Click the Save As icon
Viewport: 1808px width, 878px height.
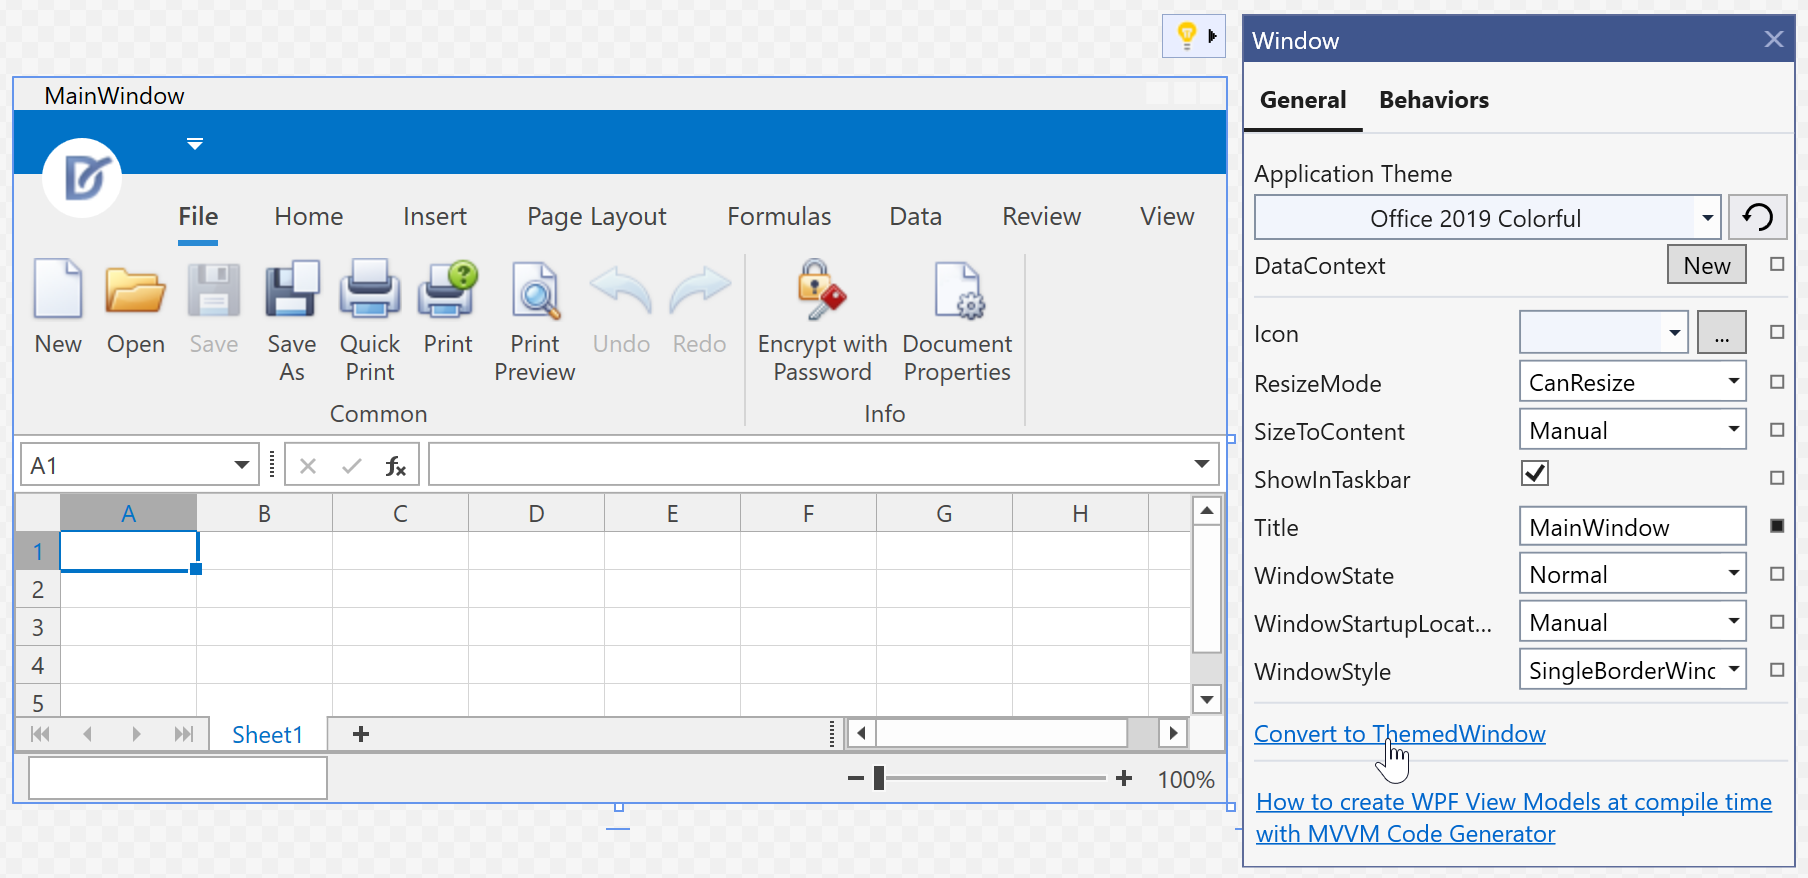click(292, 290)
